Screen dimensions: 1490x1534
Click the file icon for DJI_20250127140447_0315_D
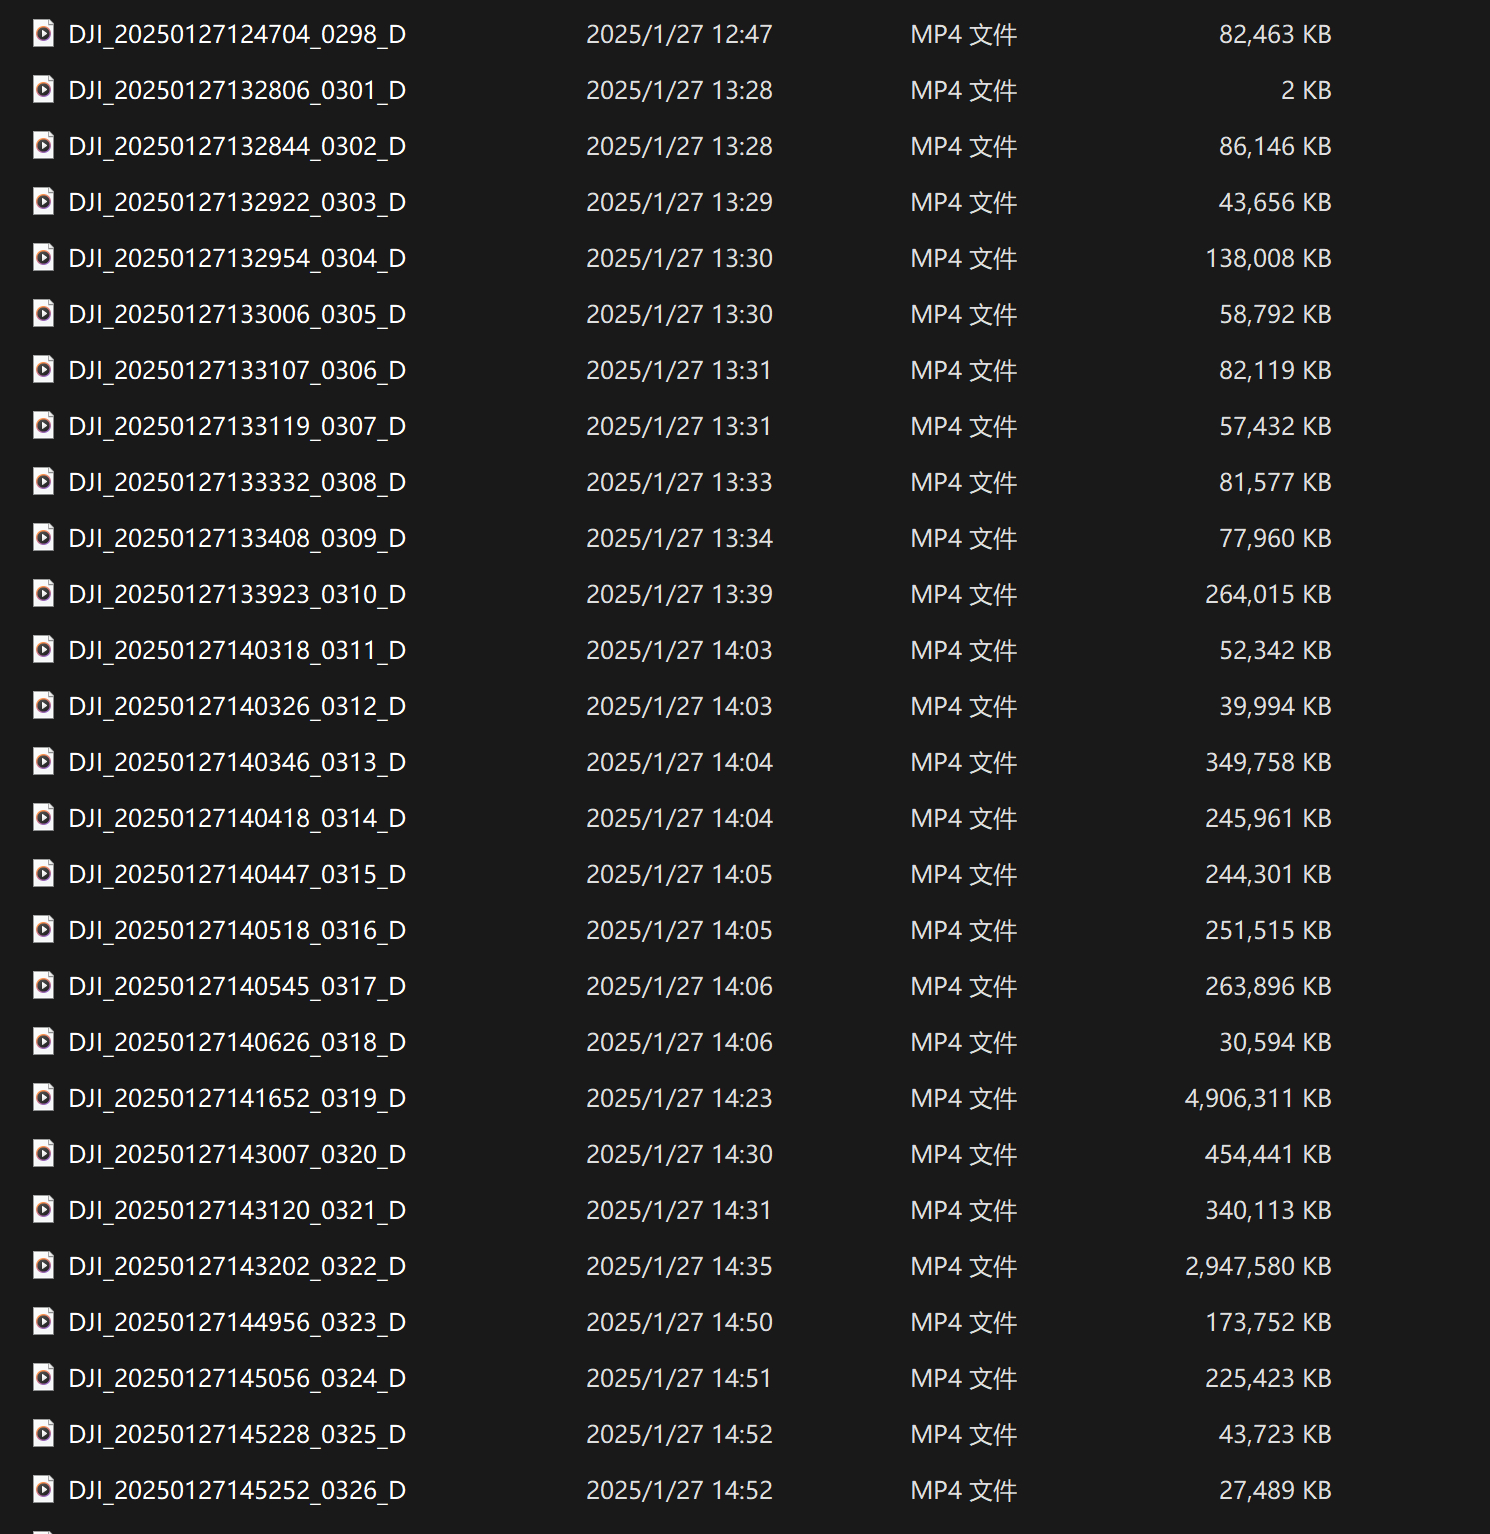tap(43, 874)
